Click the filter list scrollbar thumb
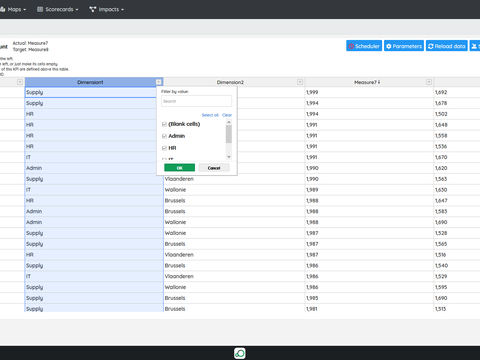Viewport: 480px width, 360px height. (x=229, y=134)
